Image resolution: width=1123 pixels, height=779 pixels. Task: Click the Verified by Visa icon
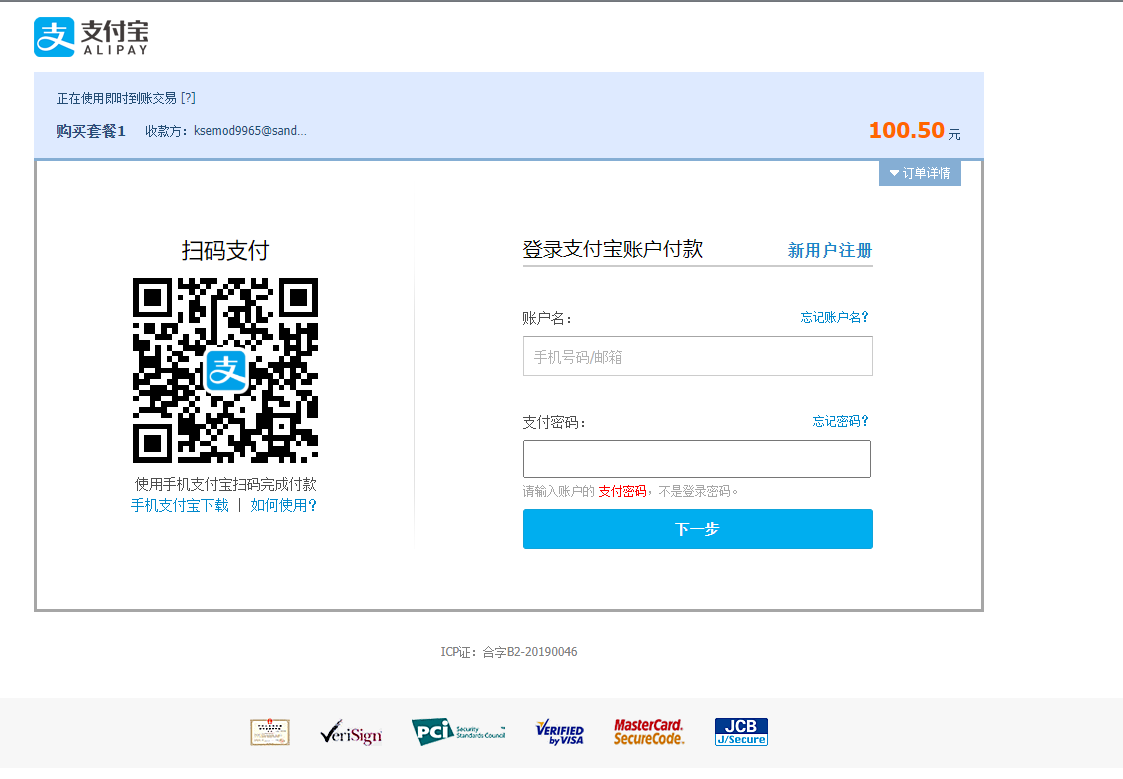558,731
